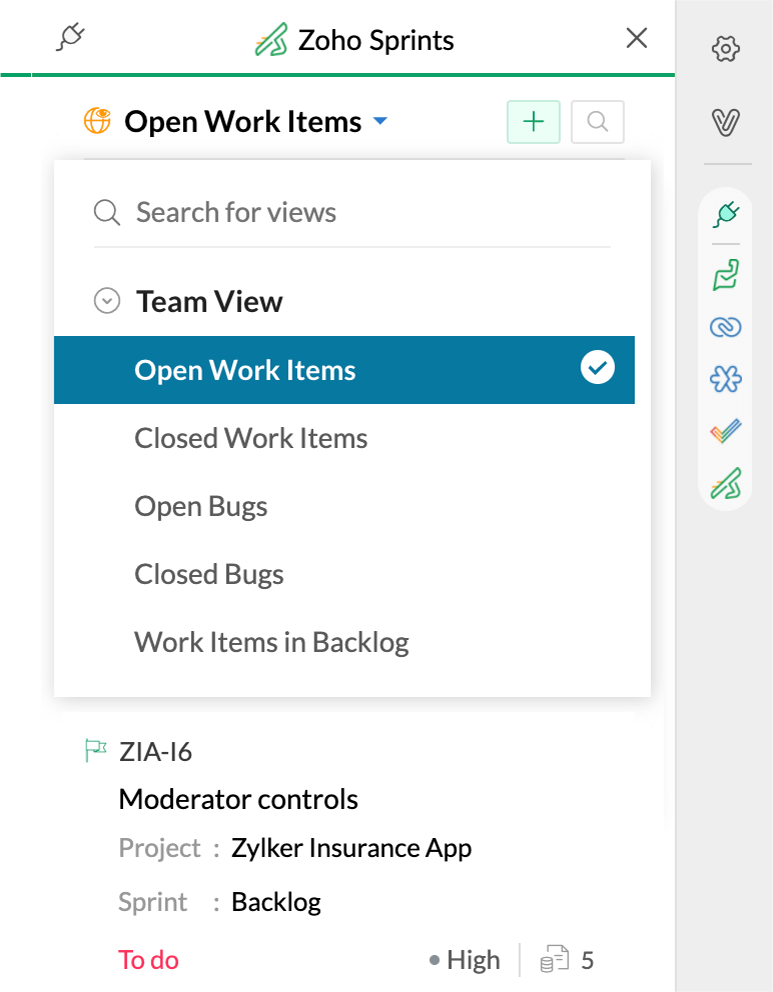Click the paperclip-style V icon in sidebar
Image resolution: width=773 pixels, height=992 pixels.
point(725,122)
